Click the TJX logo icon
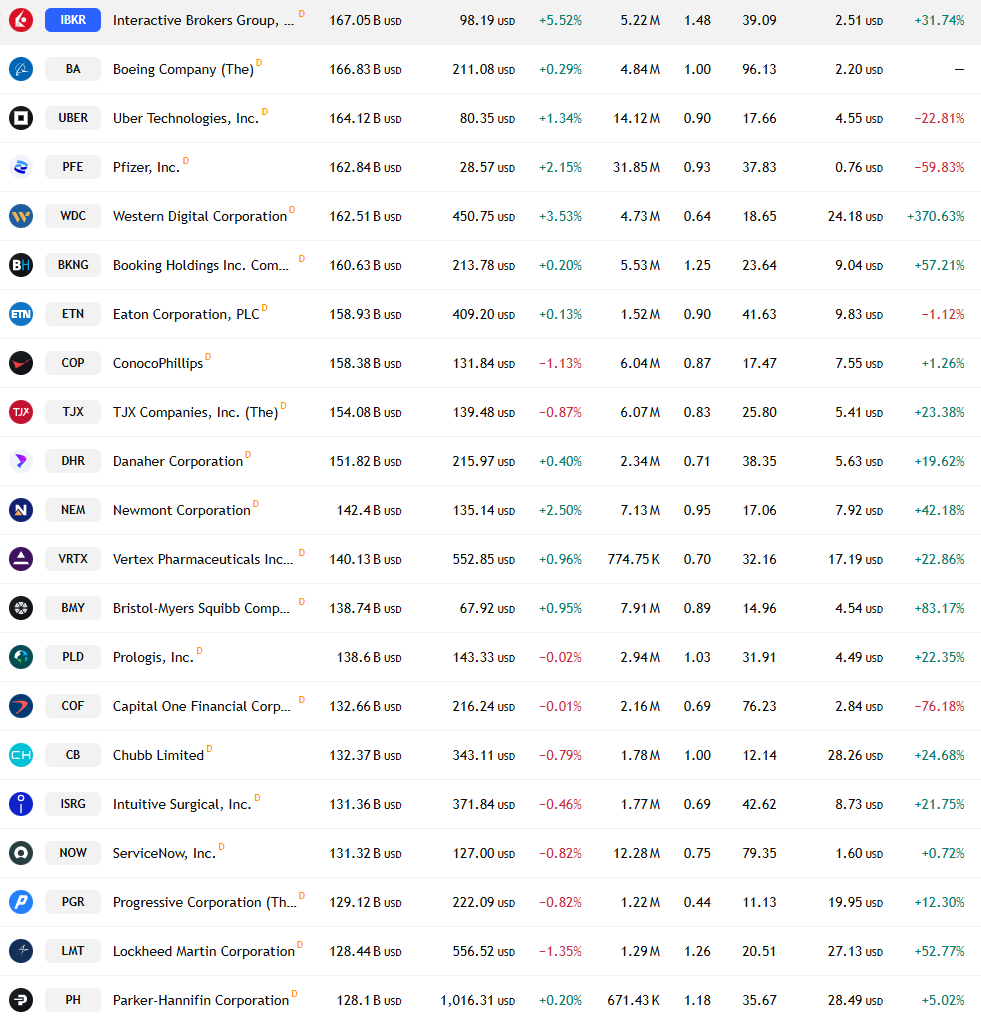Viewport: 981px width, 1023px height. point(21,412)
